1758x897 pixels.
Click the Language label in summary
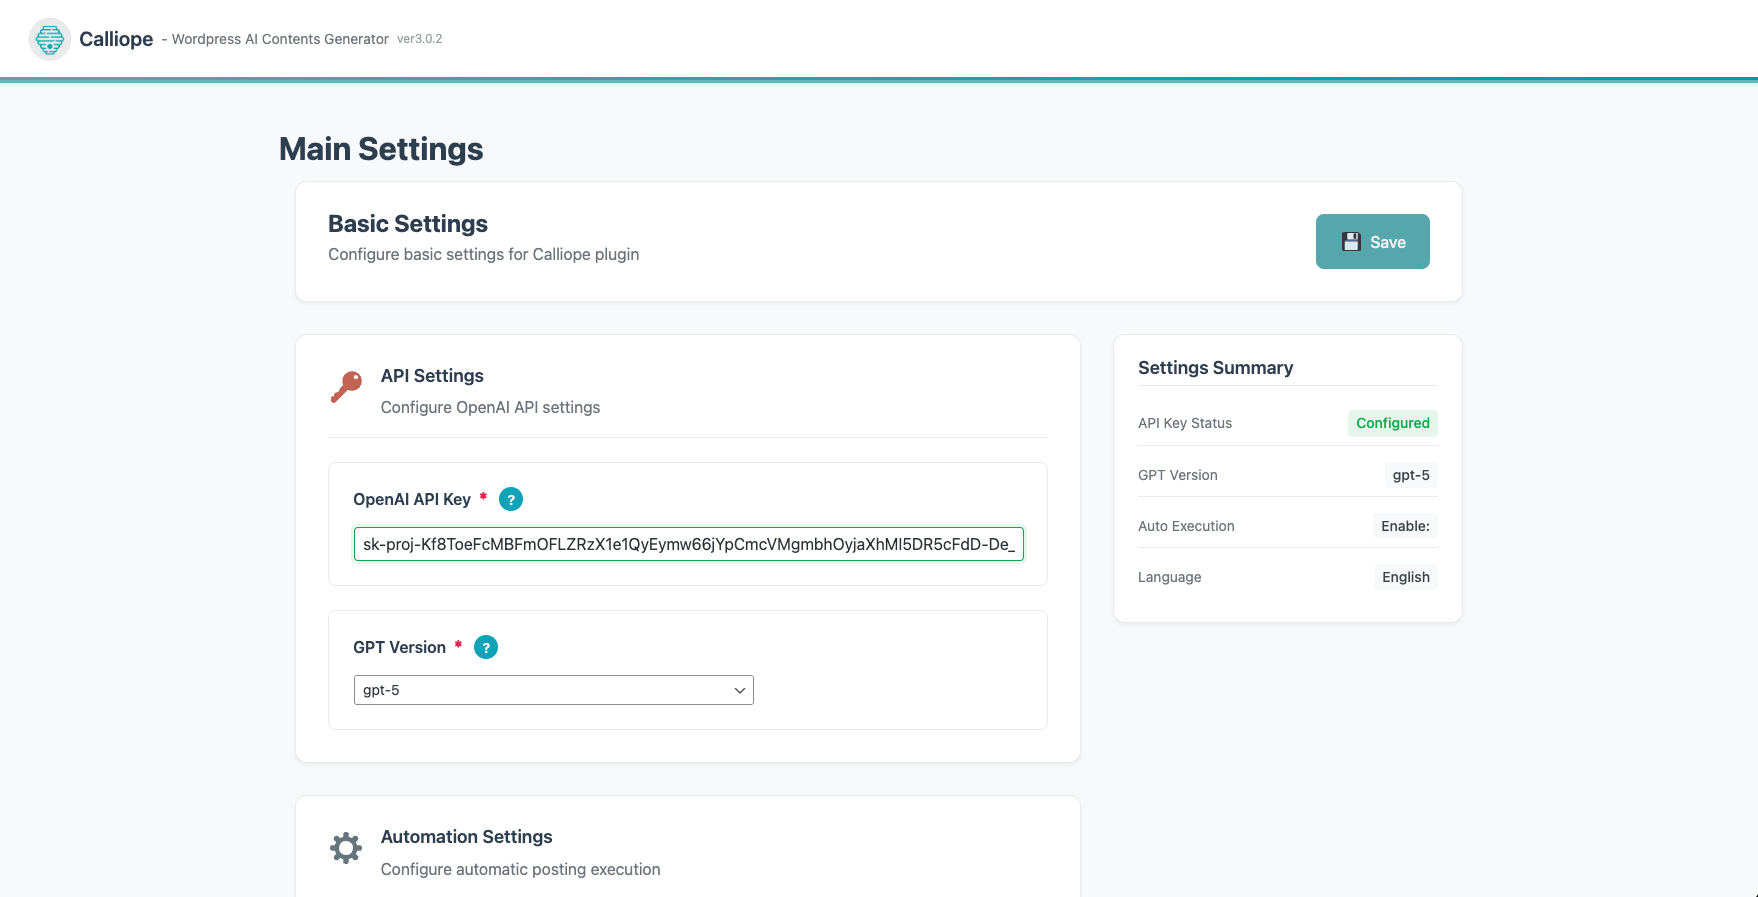(x=1170, y=577)
